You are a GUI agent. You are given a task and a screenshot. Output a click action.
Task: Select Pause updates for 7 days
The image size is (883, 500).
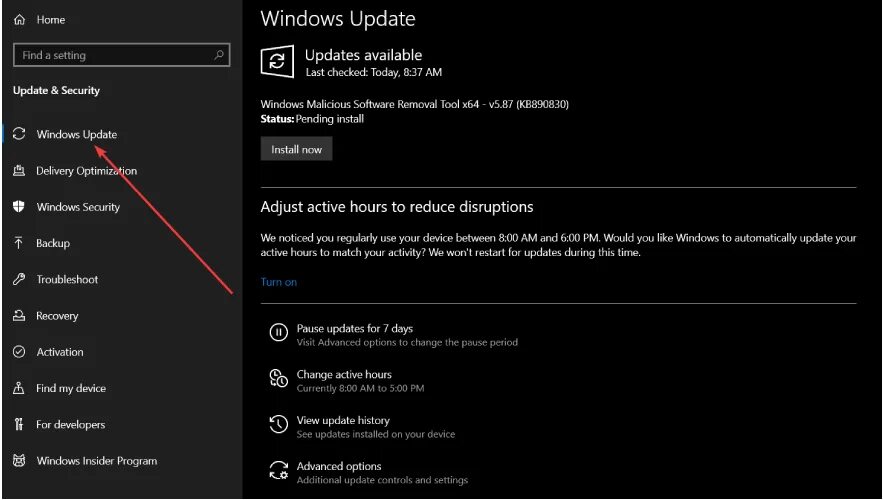click(x=355, y=328)
